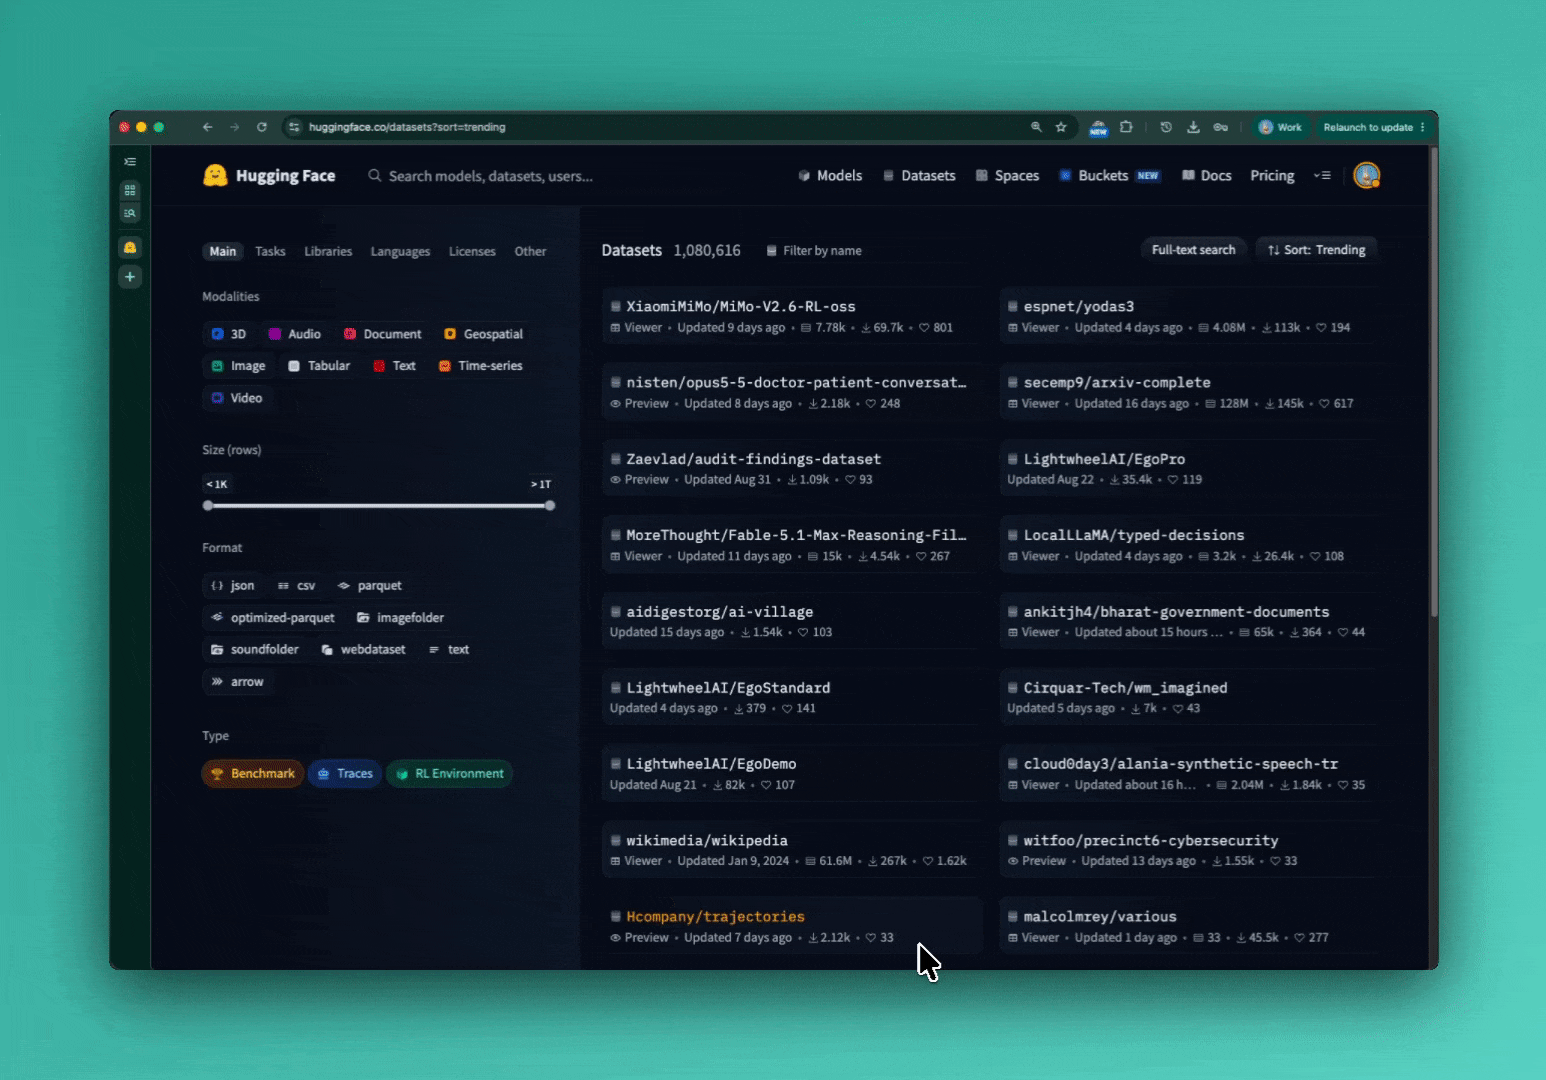
Task: Toggle the parquet format filter
Action: point(370,586)
